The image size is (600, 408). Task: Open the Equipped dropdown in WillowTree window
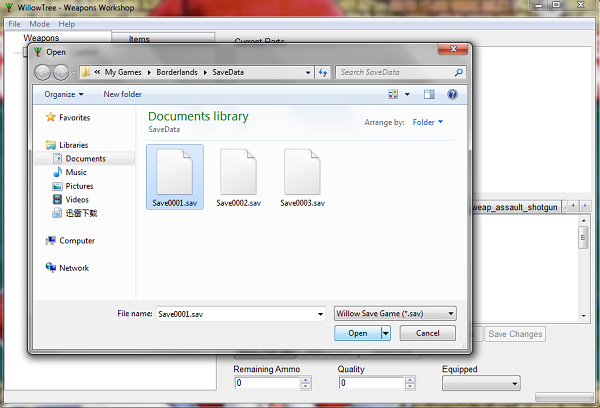click(x=481, y=383)
